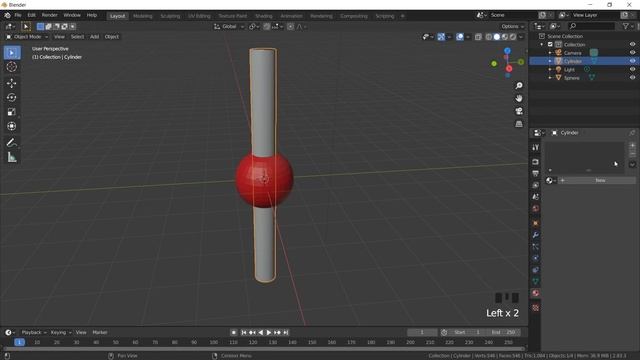Open the View Layer properties tab
Viewport: 640px width, 360px height.
(x=536, y=185)
